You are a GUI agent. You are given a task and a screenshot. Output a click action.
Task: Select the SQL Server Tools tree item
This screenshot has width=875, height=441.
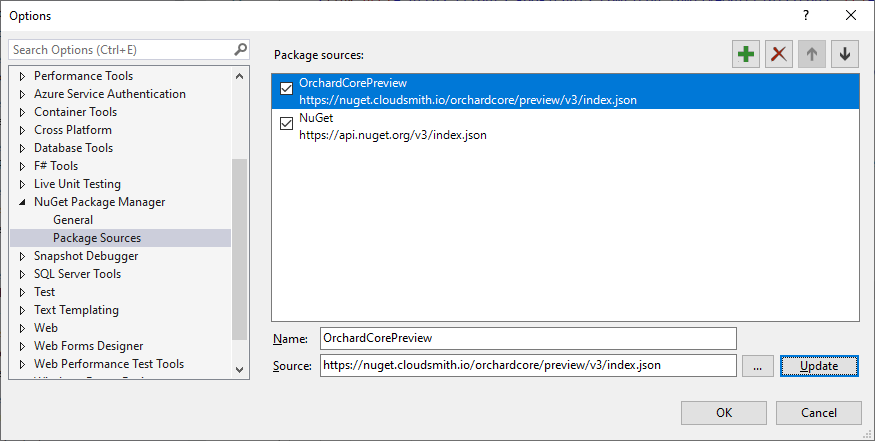[78, 274]
